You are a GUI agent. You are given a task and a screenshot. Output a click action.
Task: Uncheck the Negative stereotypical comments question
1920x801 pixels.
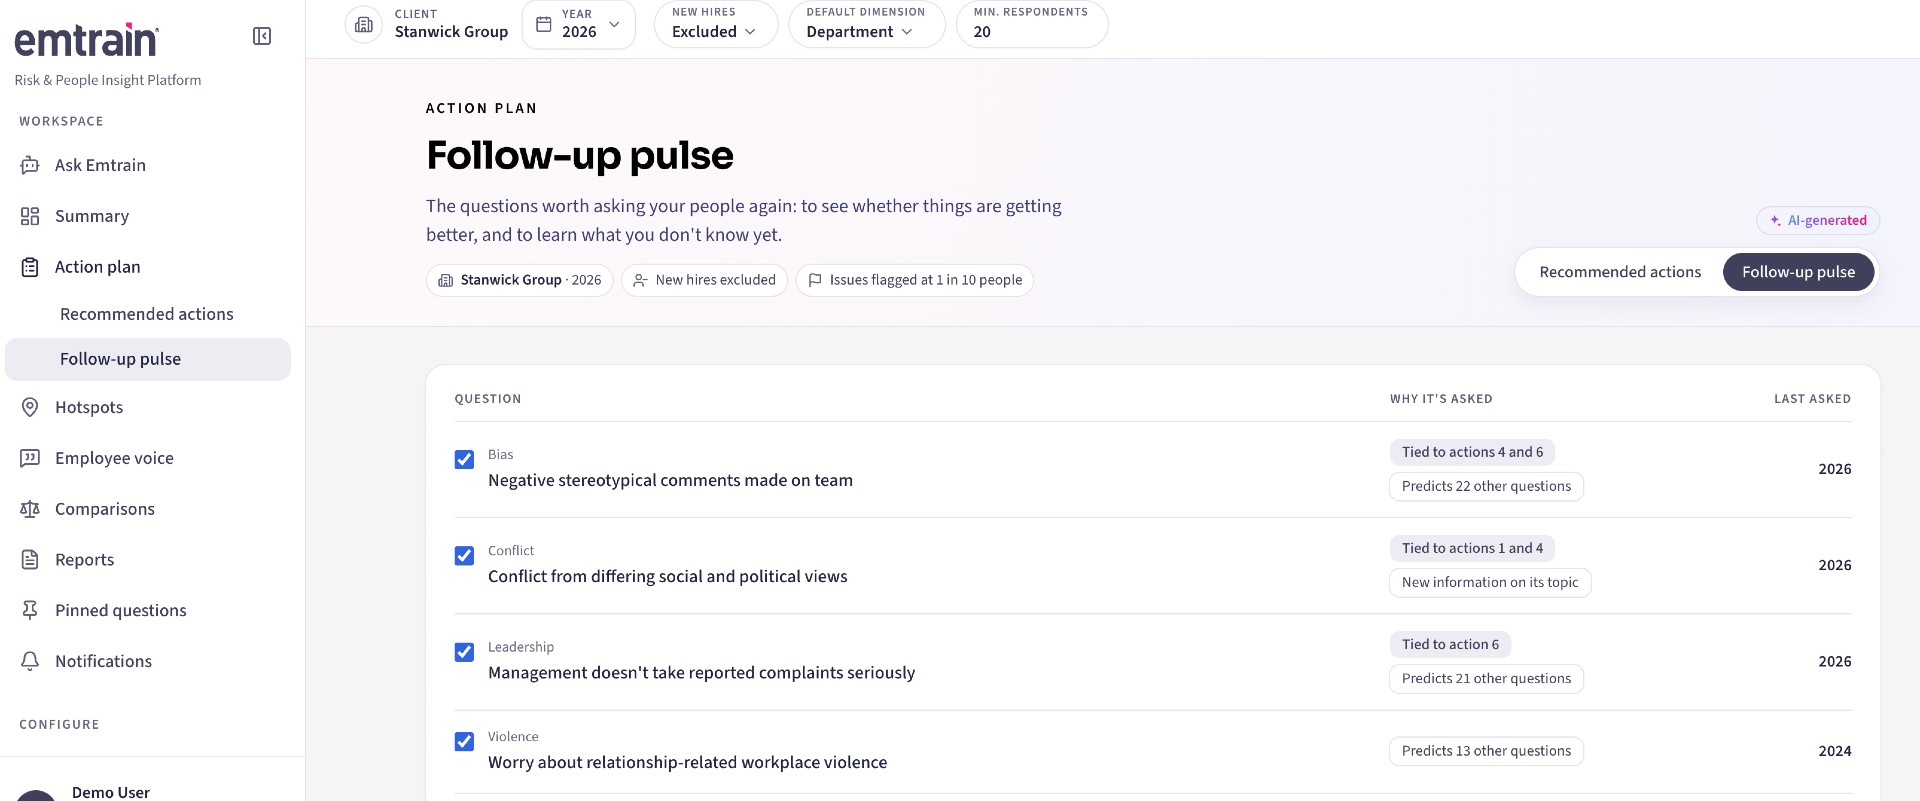[464, 459]
